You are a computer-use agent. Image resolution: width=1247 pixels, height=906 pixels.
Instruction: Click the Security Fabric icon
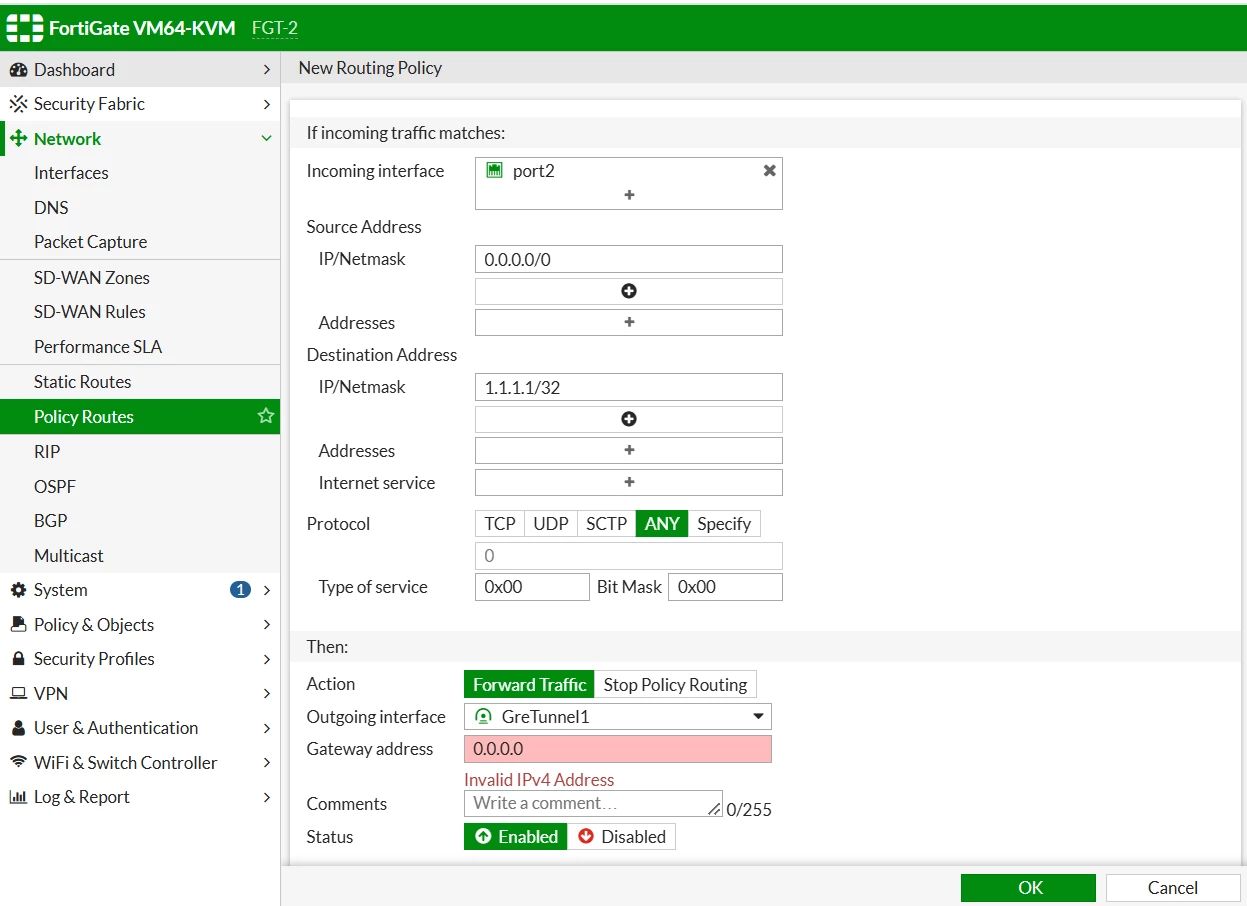(18, 104)
